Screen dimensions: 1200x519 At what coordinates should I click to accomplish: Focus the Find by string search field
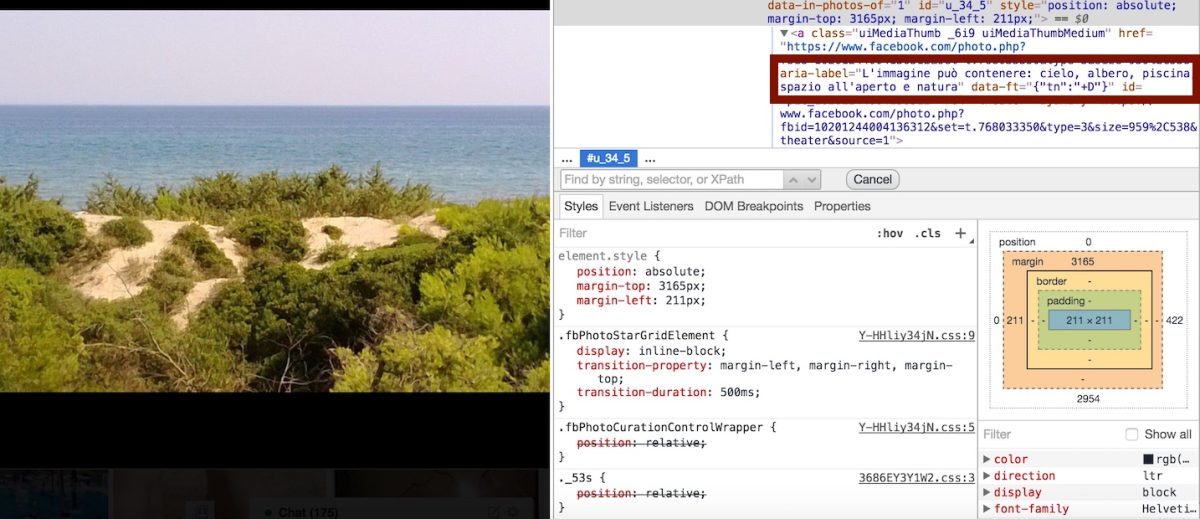coord(672,180)
